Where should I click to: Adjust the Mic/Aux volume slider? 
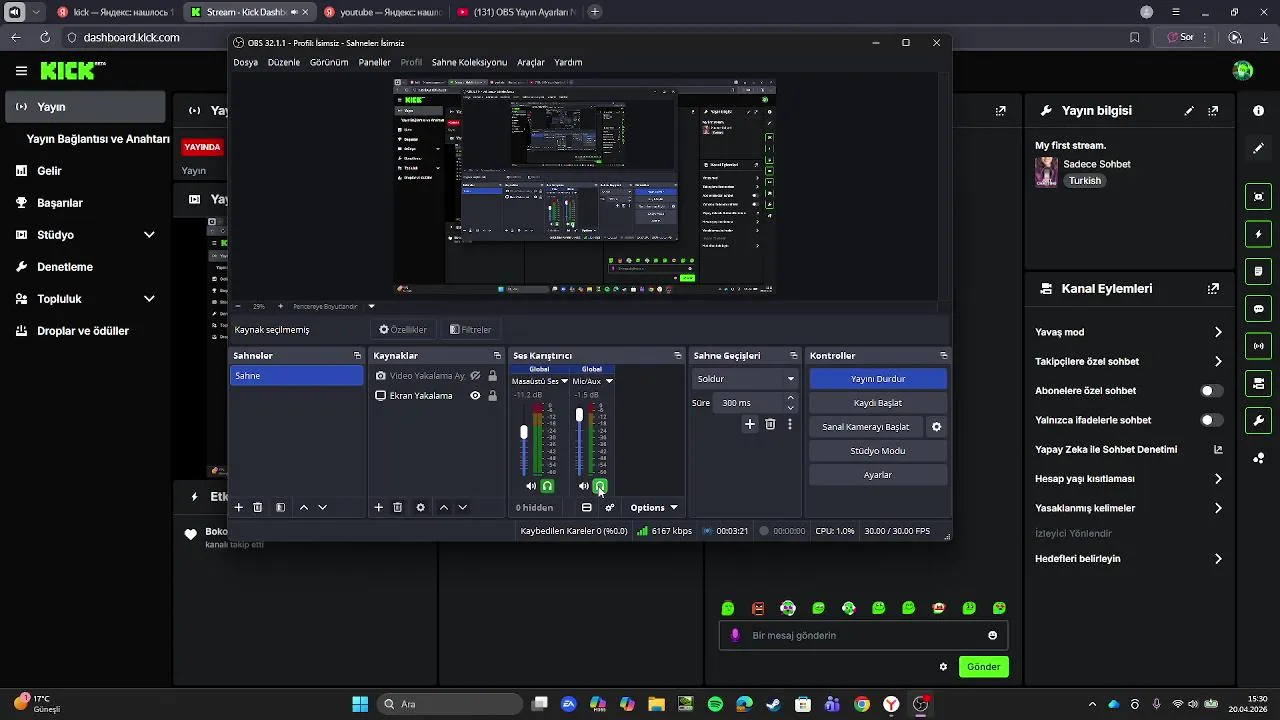coord(579,415)
